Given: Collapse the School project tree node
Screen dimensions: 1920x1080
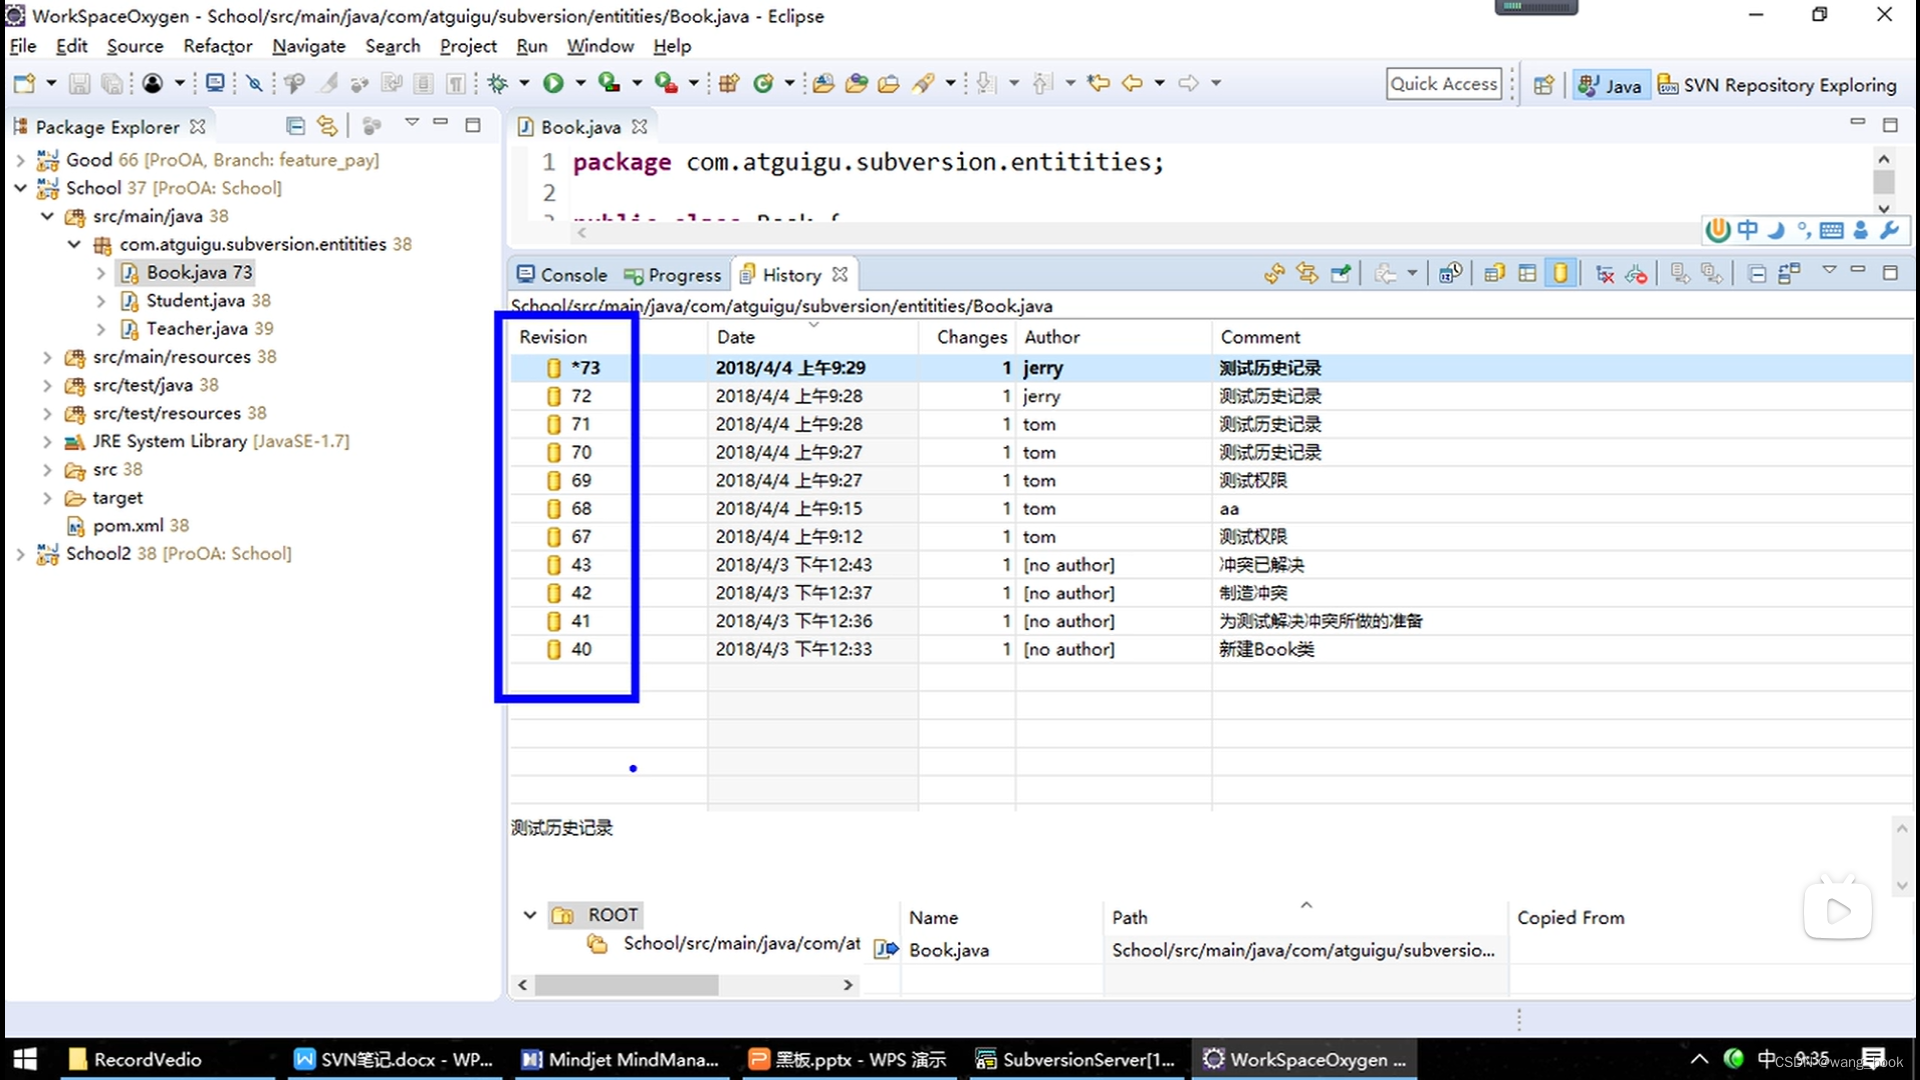Looking at the screenshot, I should tap(20, 188).
